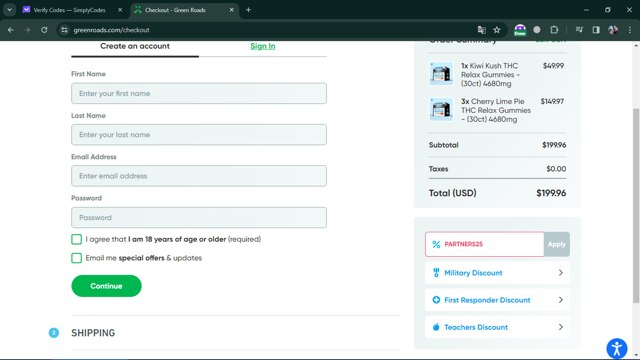Expand Teachers Discount chevron arrow
The width and height of the screenshot is (640, 360).
(x=561, y=327)
